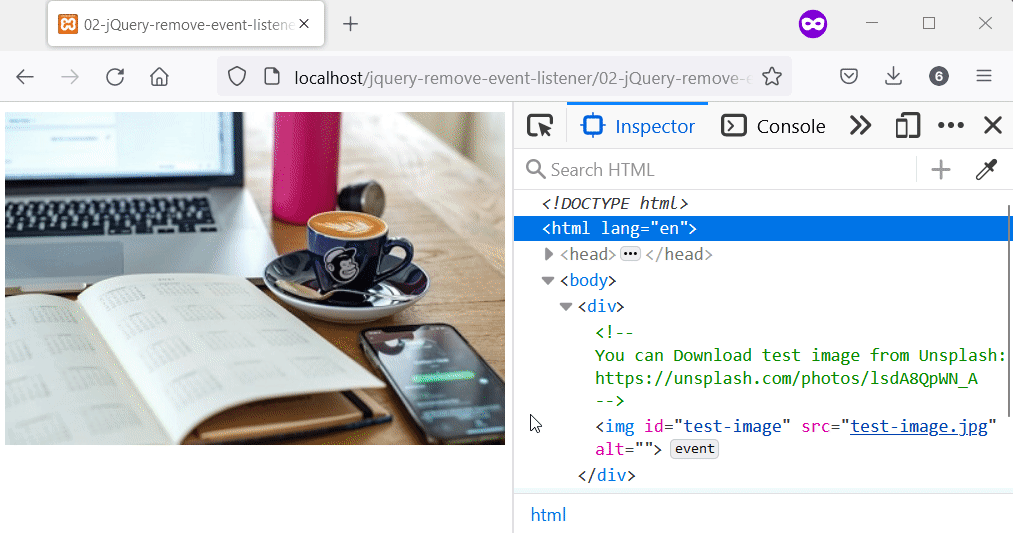
Task: Switch to the Console tab
Action: [774, 126]
